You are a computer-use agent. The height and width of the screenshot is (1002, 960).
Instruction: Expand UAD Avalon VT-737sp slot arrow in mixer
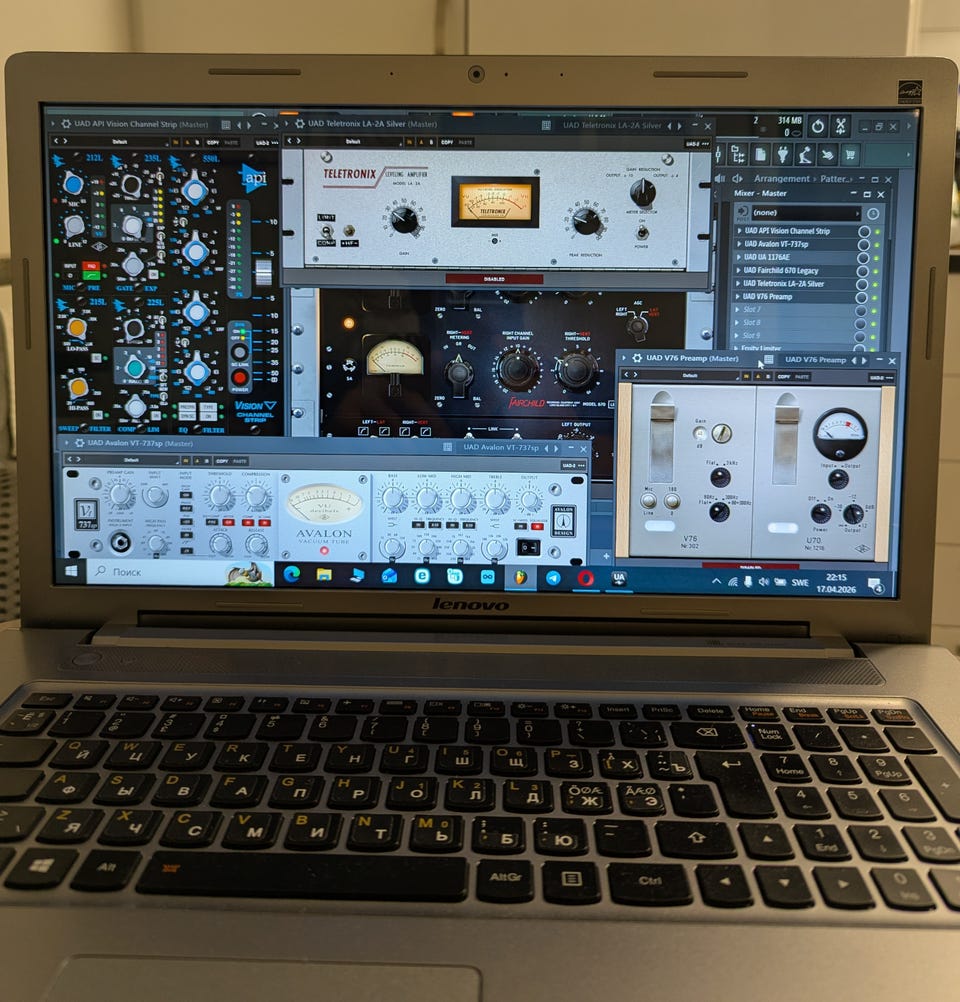[740, 244]
